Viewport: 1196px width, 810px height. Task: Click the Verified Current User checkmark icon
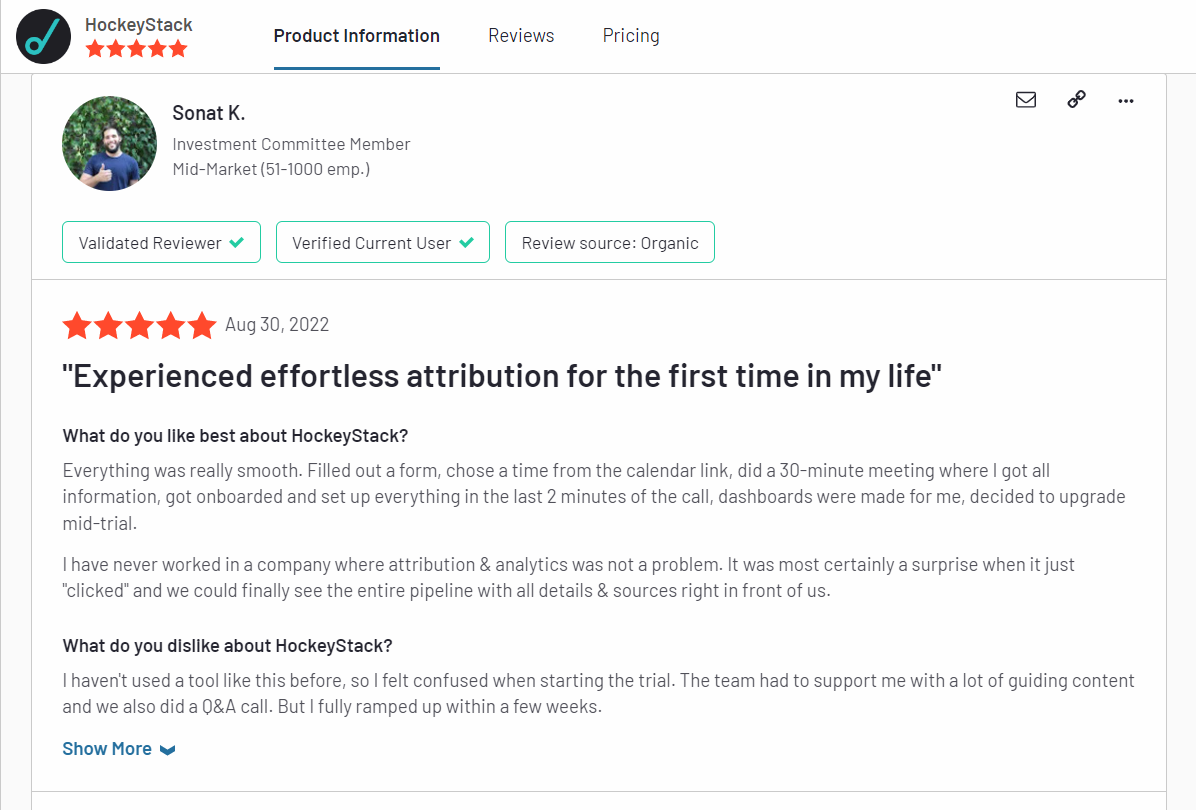pos(466,243)
